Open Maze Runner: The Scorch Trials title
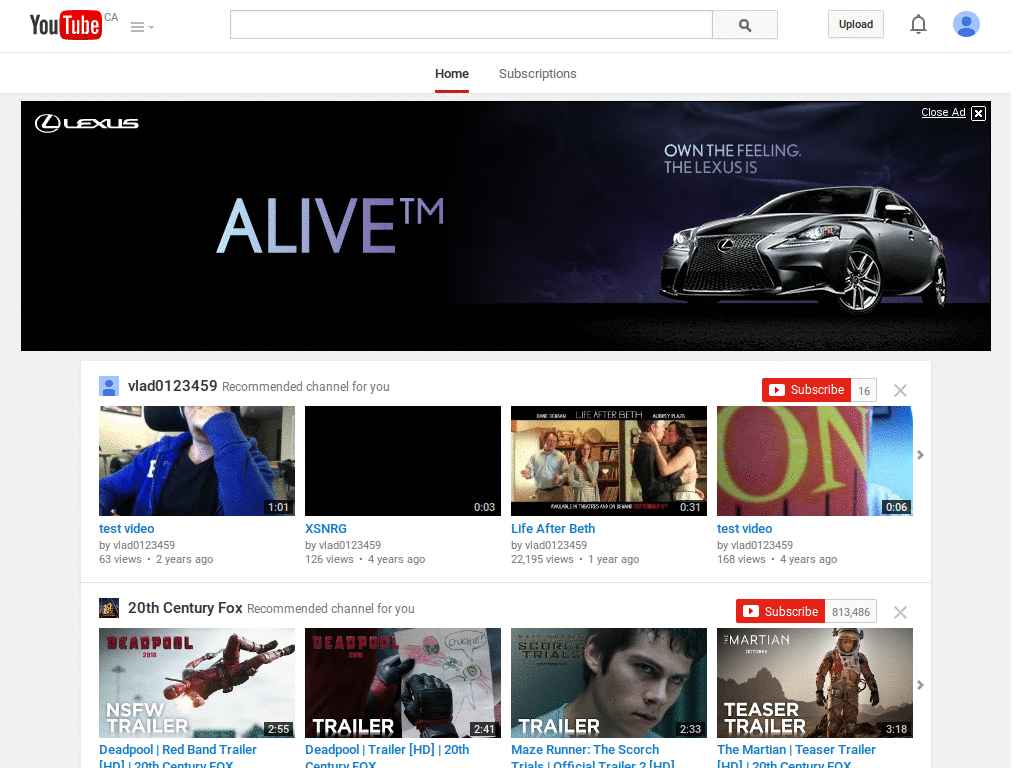This screenshot has width=1024, height=768. coord(592,756)
